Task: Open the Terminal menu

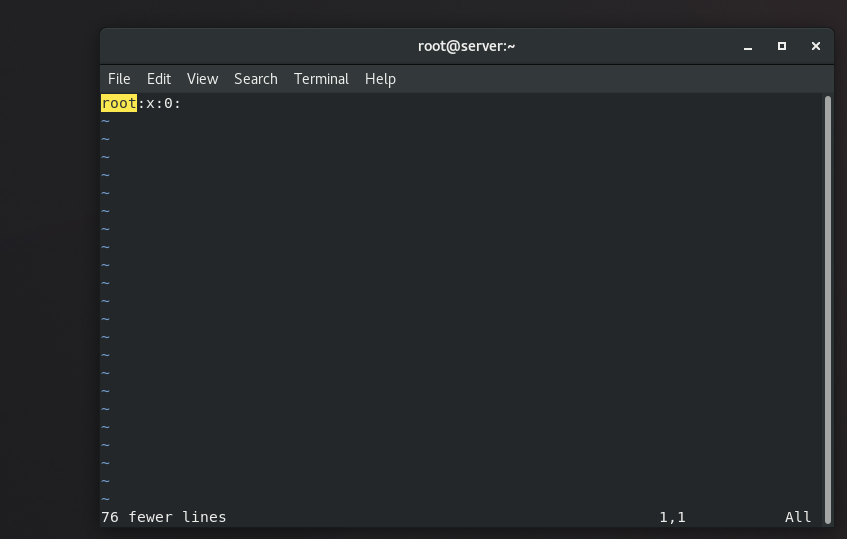Action: (321, 79)
